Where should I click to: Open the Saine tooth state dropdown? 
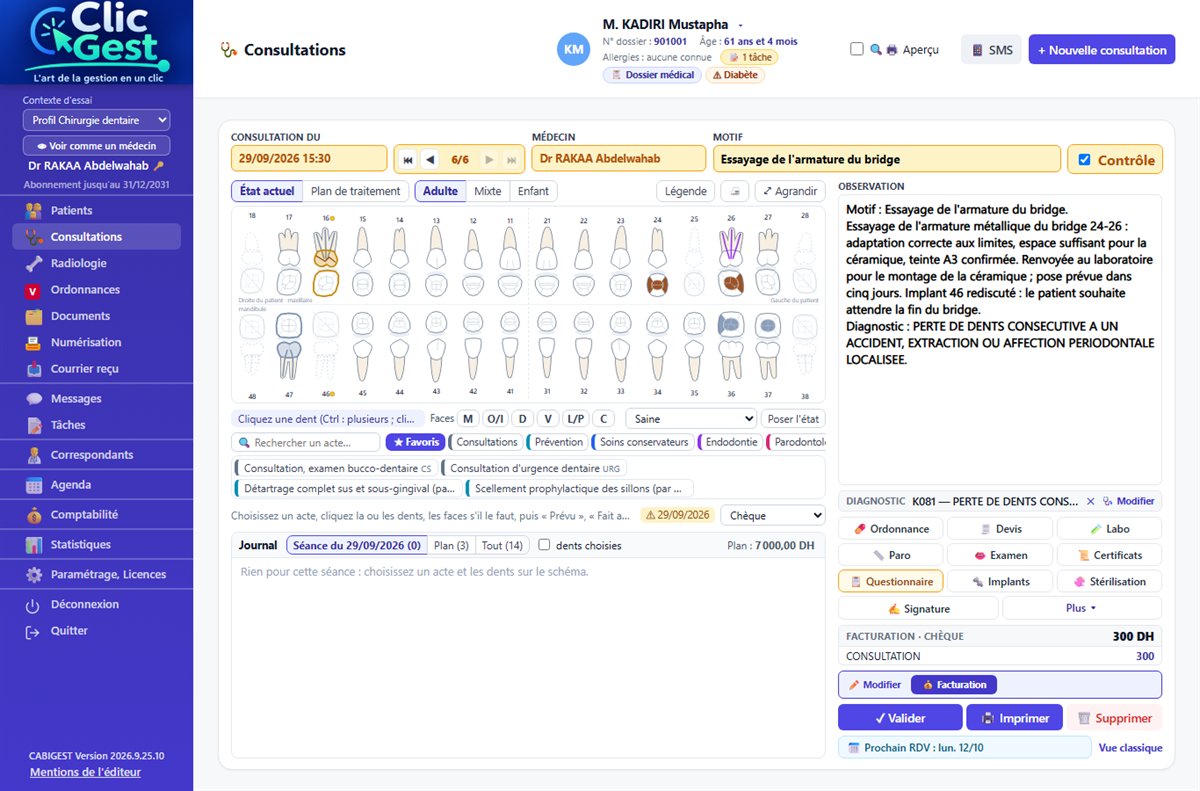[x=691, y=419]
